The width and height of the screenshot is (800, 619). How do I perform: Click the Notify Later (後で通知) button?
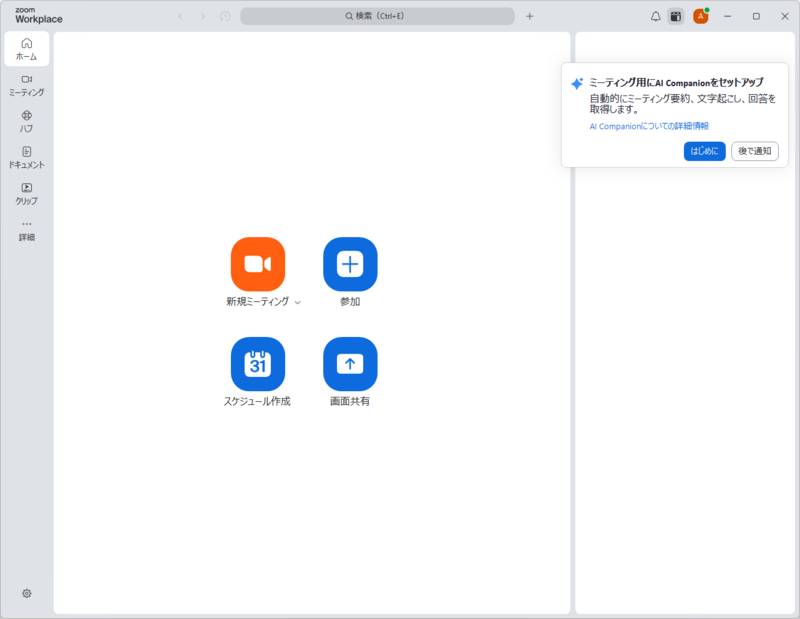click(754, 151)
